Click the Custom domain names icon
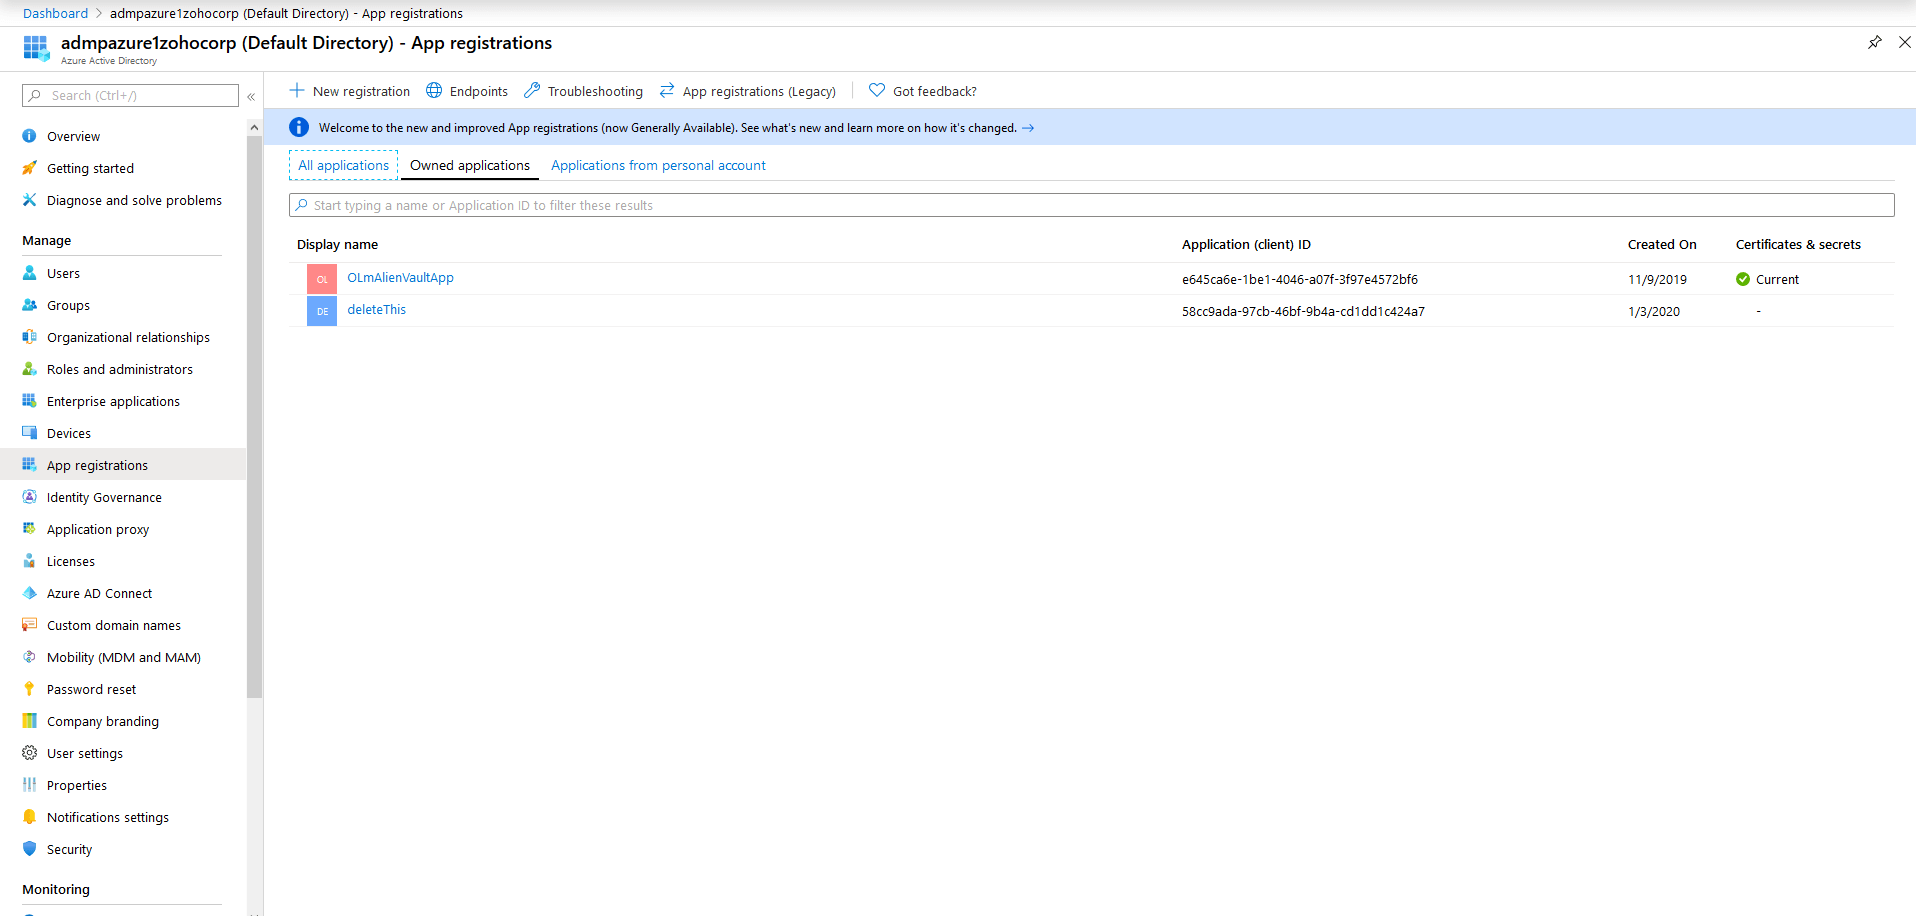Image resolution: width=1916 pixels, height=916 pixels. click(29, 625)
